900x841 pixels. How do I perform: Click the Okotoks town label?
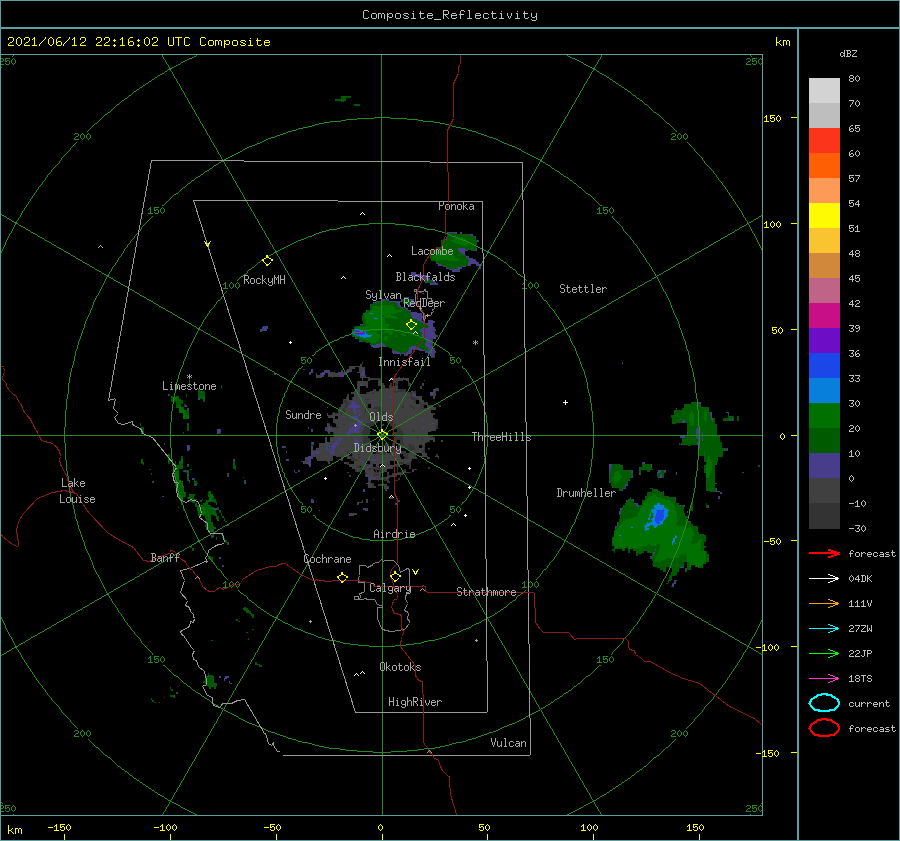pyautogui.click(x=400, y=667)
